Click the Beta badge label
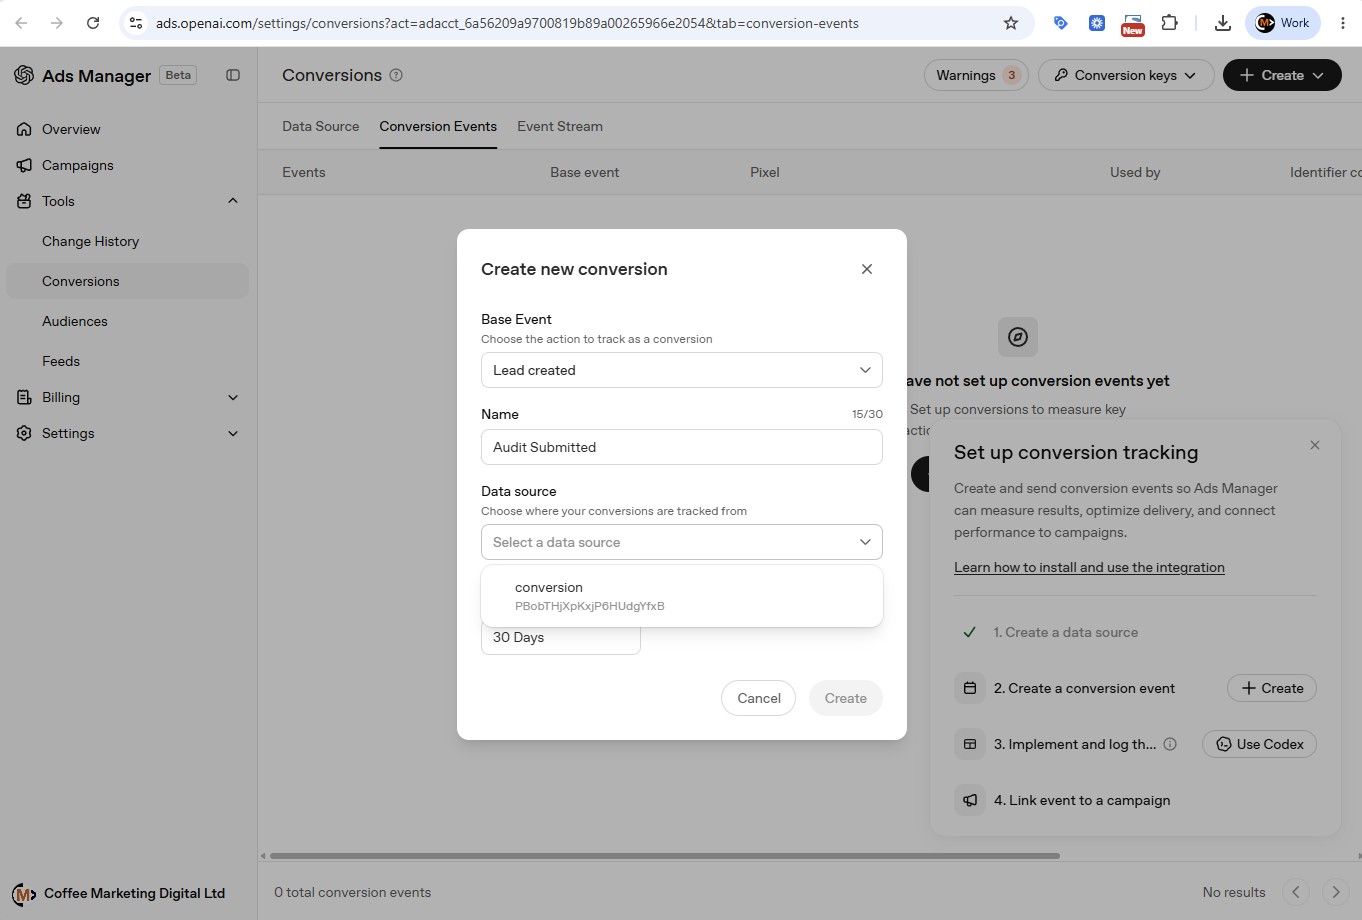The image size is (1362, 920). 178,75
